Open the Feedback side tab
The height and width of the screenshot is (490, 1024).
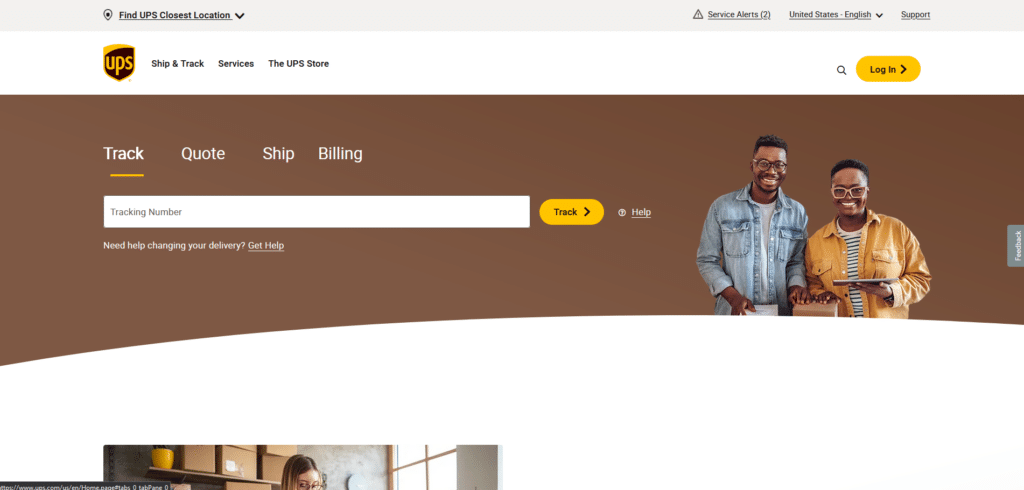coord(1016,246)
